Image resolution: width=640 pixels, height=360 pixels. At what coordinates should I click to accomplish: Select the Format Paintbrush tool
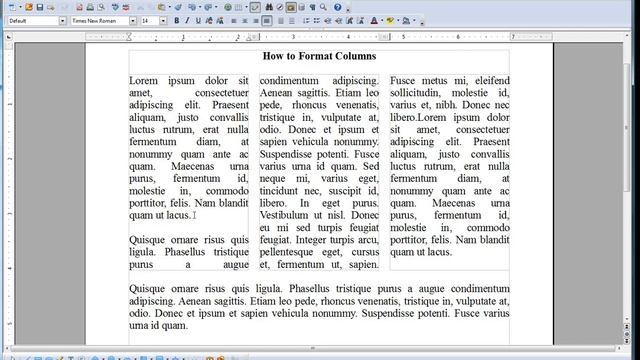178,7
